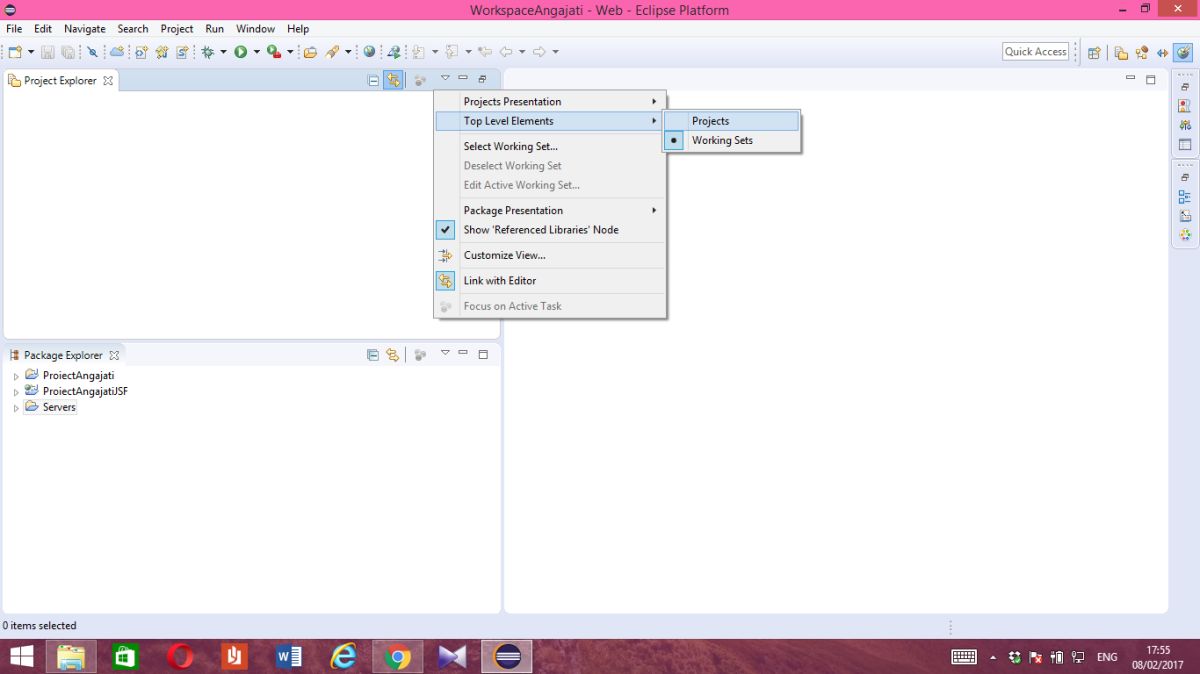Switch to the Package Explorer tab
The image size is (1200, 674).
(63, 355)
